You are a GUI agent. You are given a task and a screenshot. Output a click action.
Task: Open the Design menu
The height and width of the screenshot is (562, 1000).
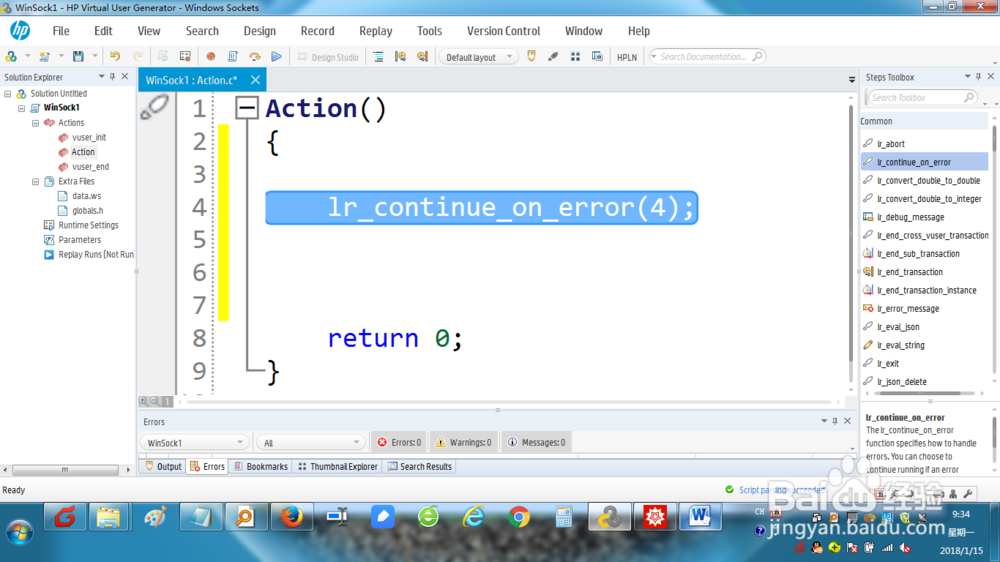[x=260, y=31]
